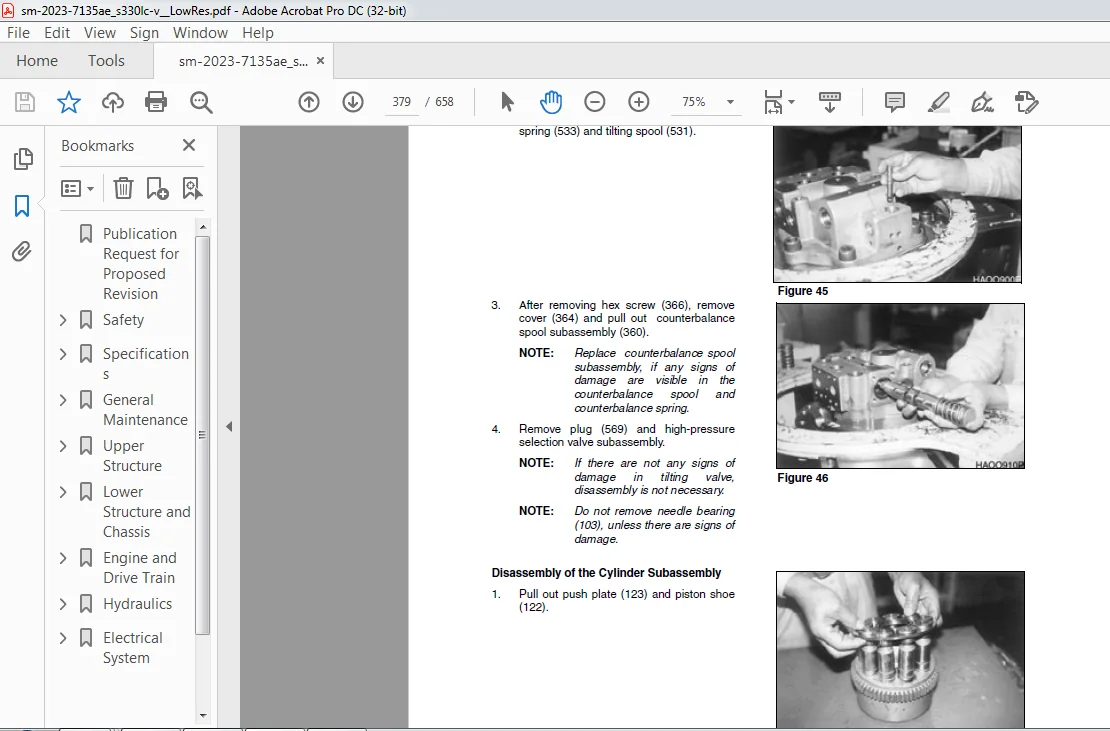Expand the Electrical System bookmark

point(63,638)
